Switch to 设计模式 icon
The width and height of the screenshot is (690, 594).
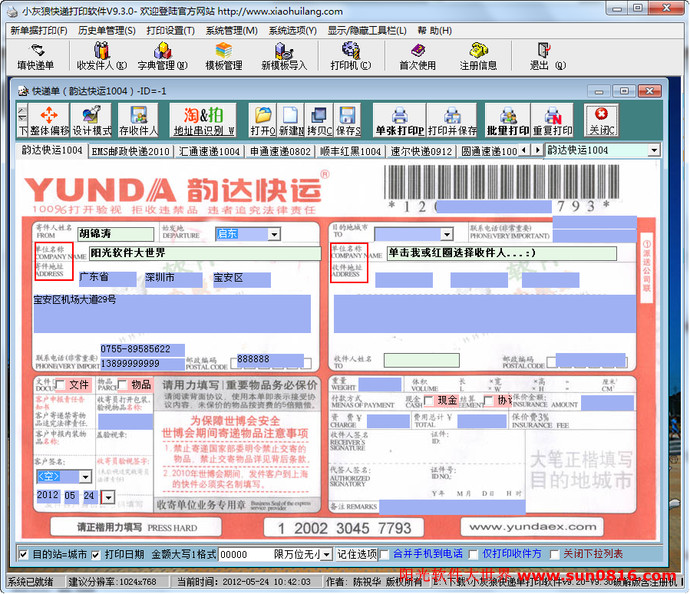click(x=92, y=120)
